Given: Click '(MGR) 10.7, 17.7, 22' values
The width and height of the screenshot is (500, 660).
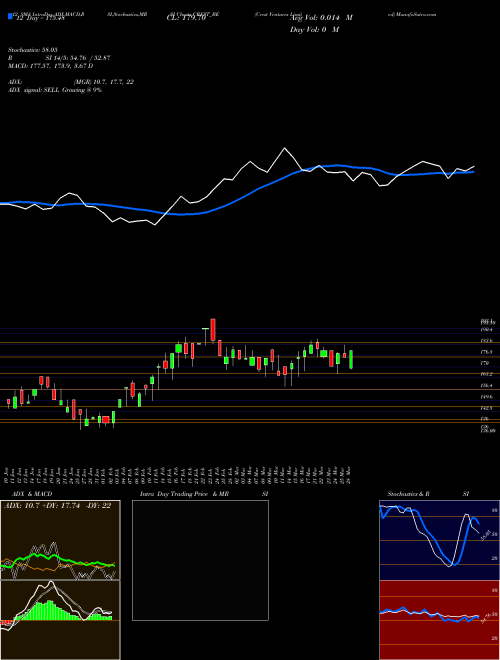Looking at the screenshot, I should [x=104, y=82].
